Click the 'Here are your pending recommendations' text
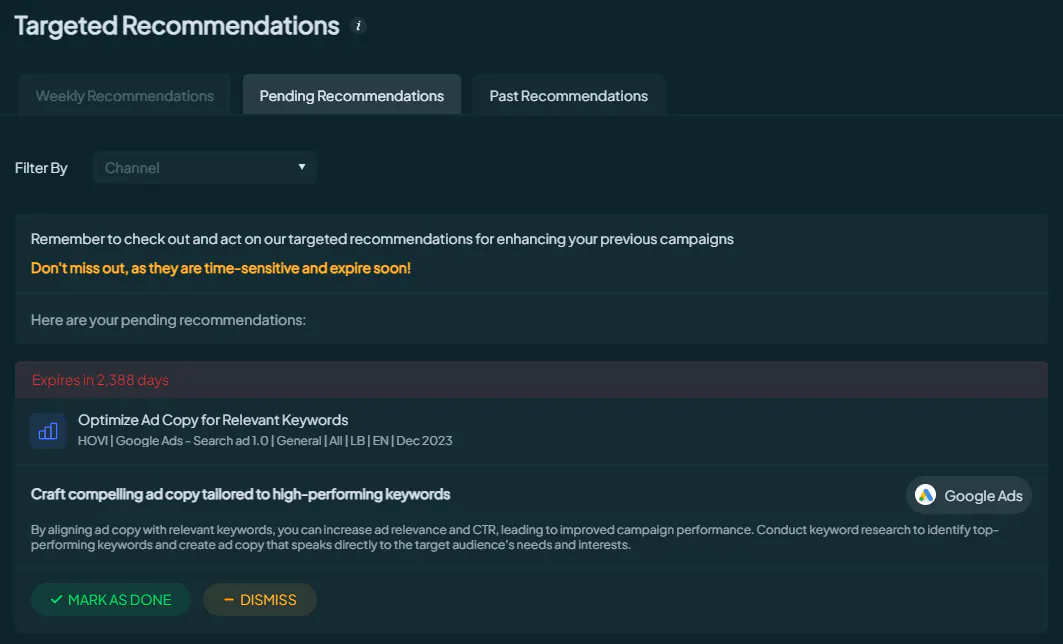Image resolution: width=1063 pixels, height=644 pixels. pos(168,320)
